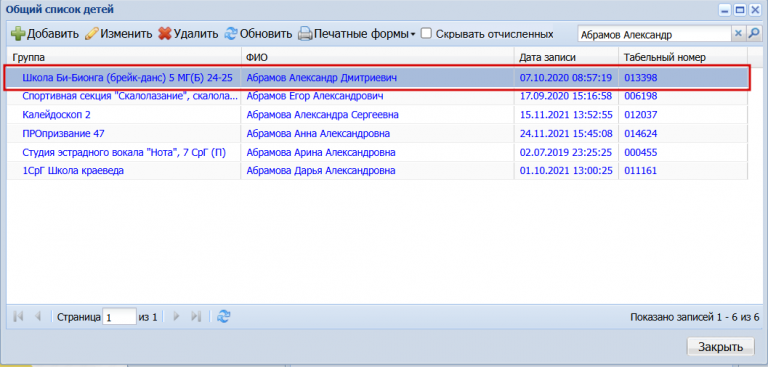Select the Студия эстрадного вокала "Нота" cell

[x=124, y=152]
